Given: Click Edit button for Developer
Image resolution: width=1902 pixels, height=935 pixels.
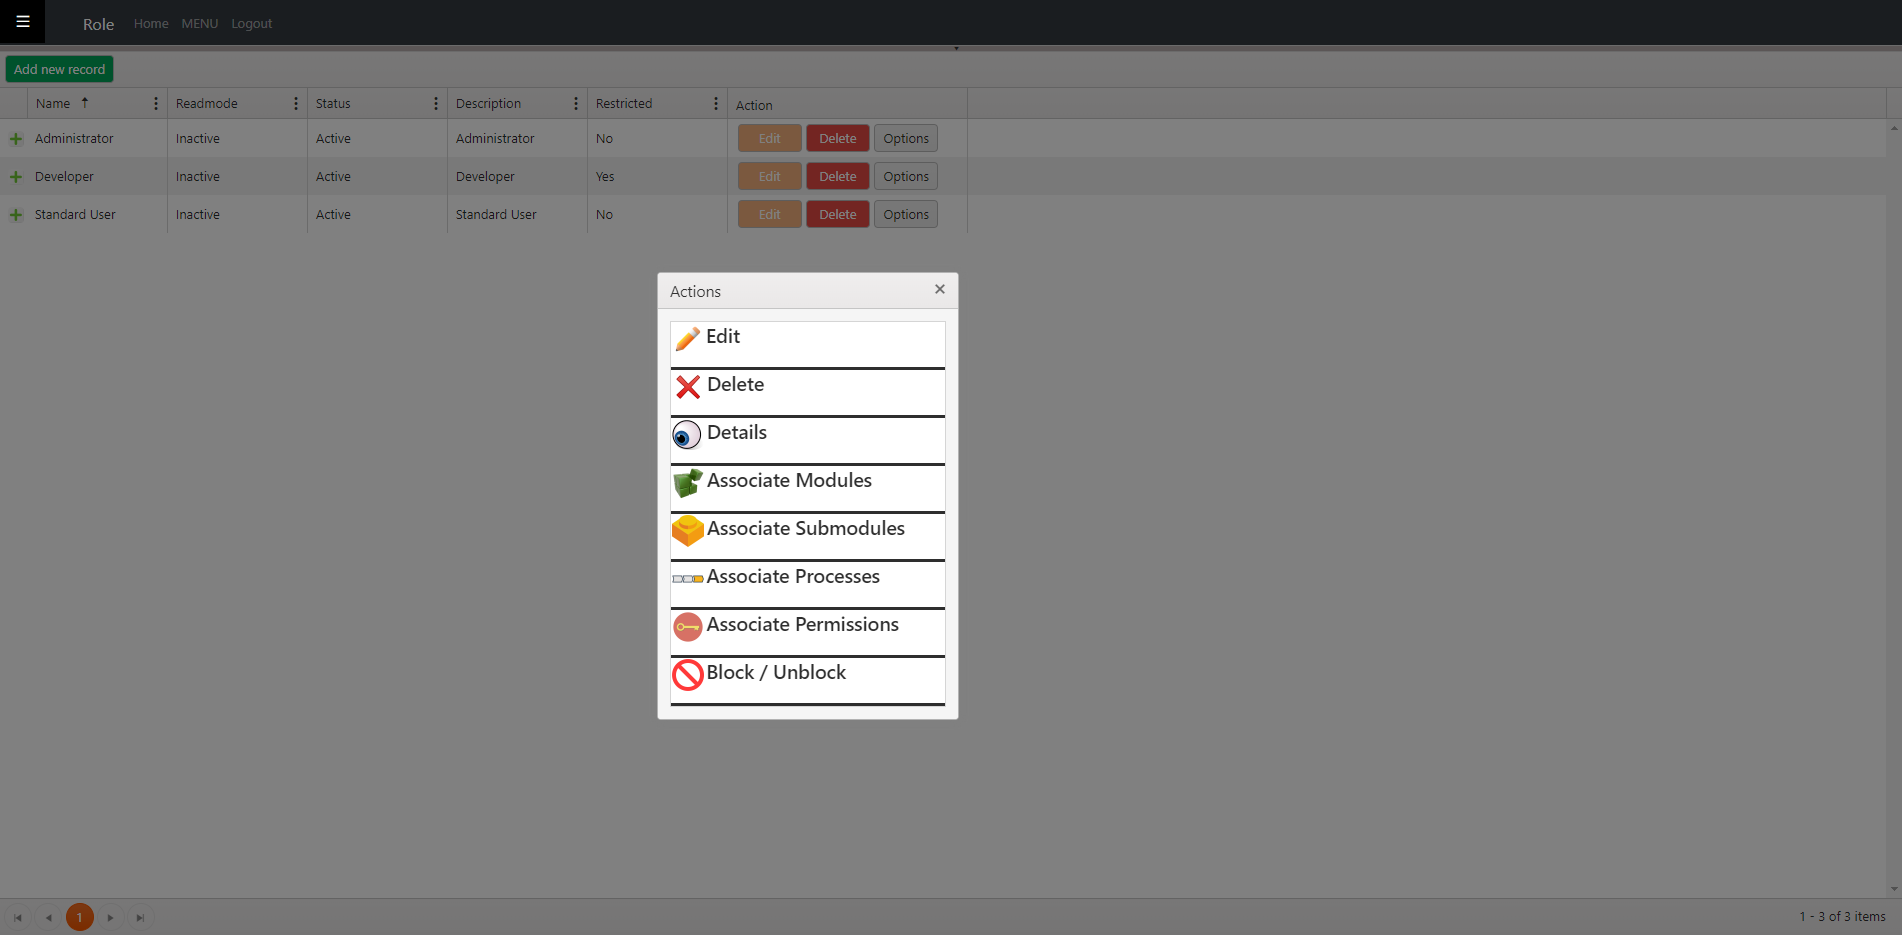Looking at the screenshot, I should point(770,177).
